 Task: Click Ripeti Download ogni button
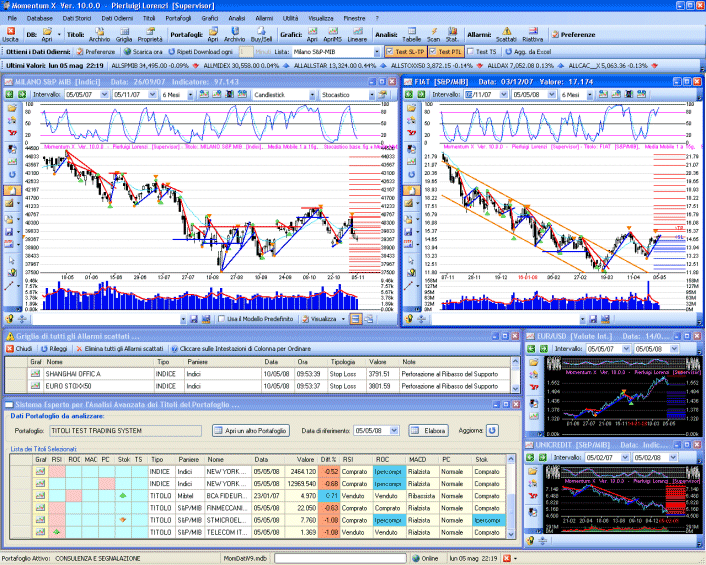[200, 52]
